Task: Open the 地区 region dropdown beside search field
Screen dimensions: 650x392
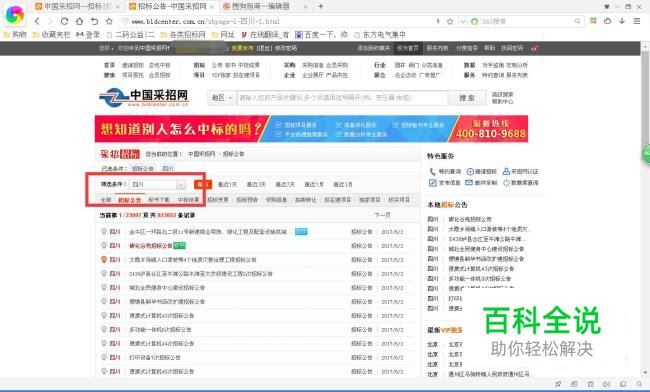Action: [x=222, y=98]
